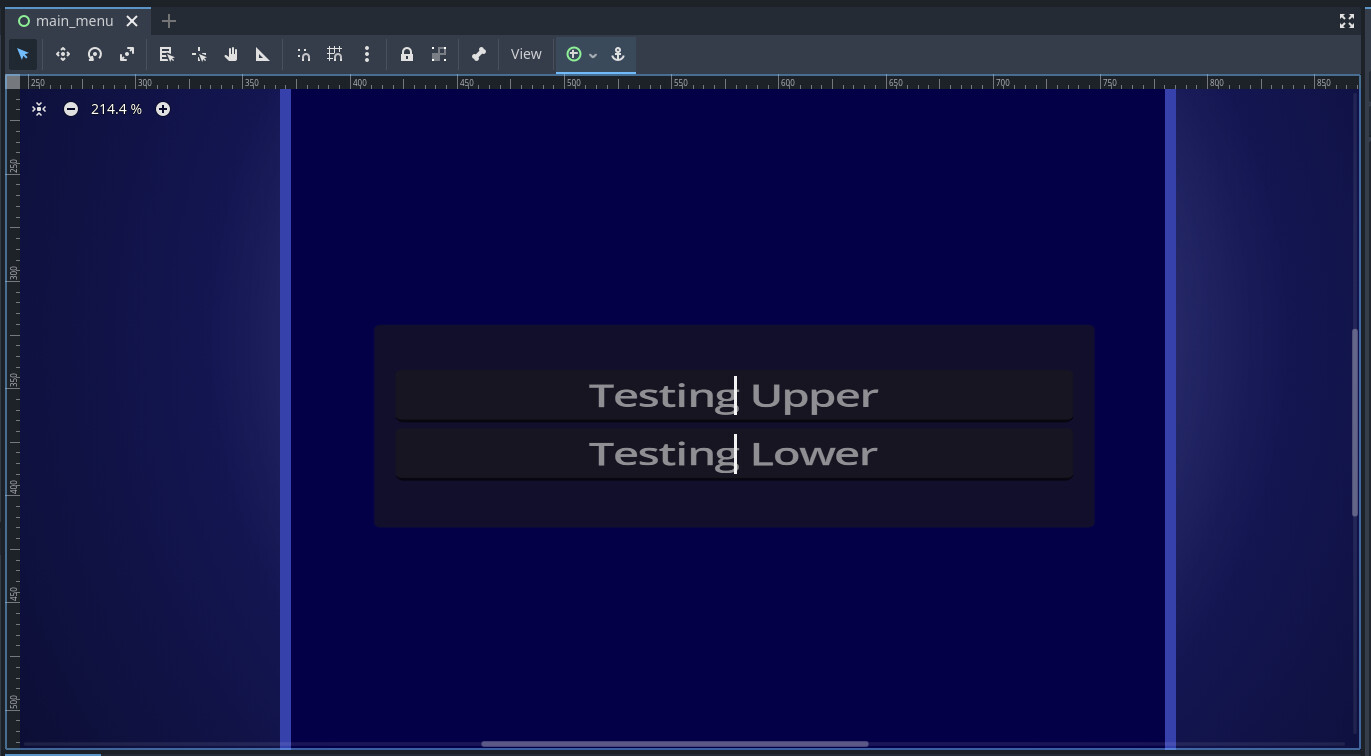Lock the selected node with padlock icon

click(407, 54)
